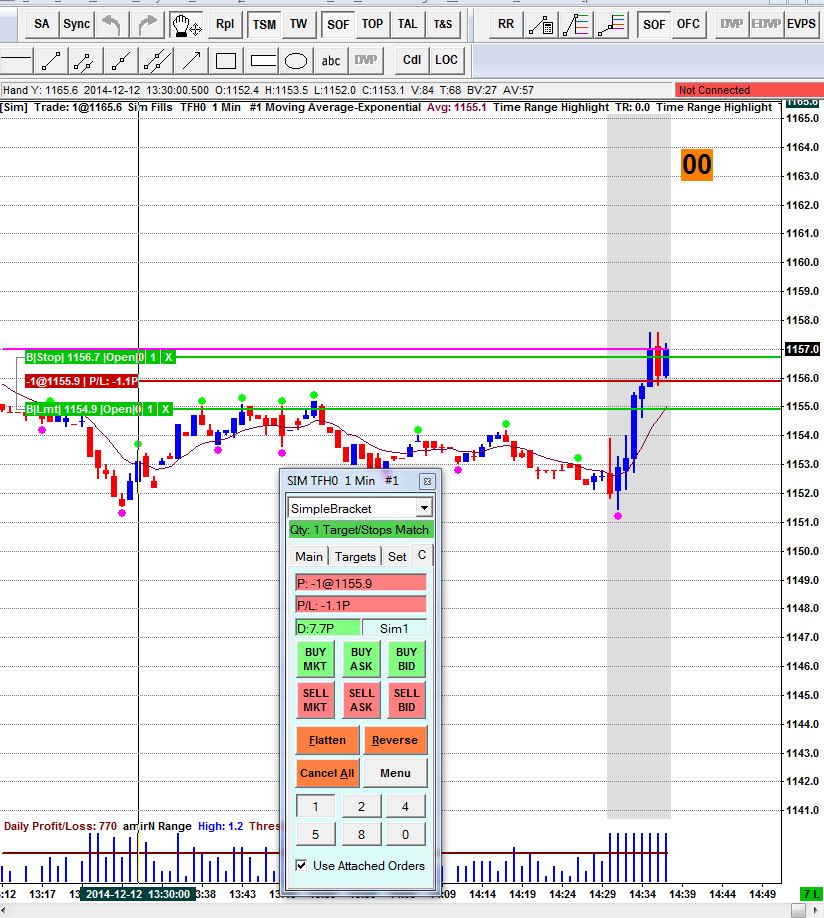Switch to the Targets tab
The image size is (824, 918).
[355, 556]
